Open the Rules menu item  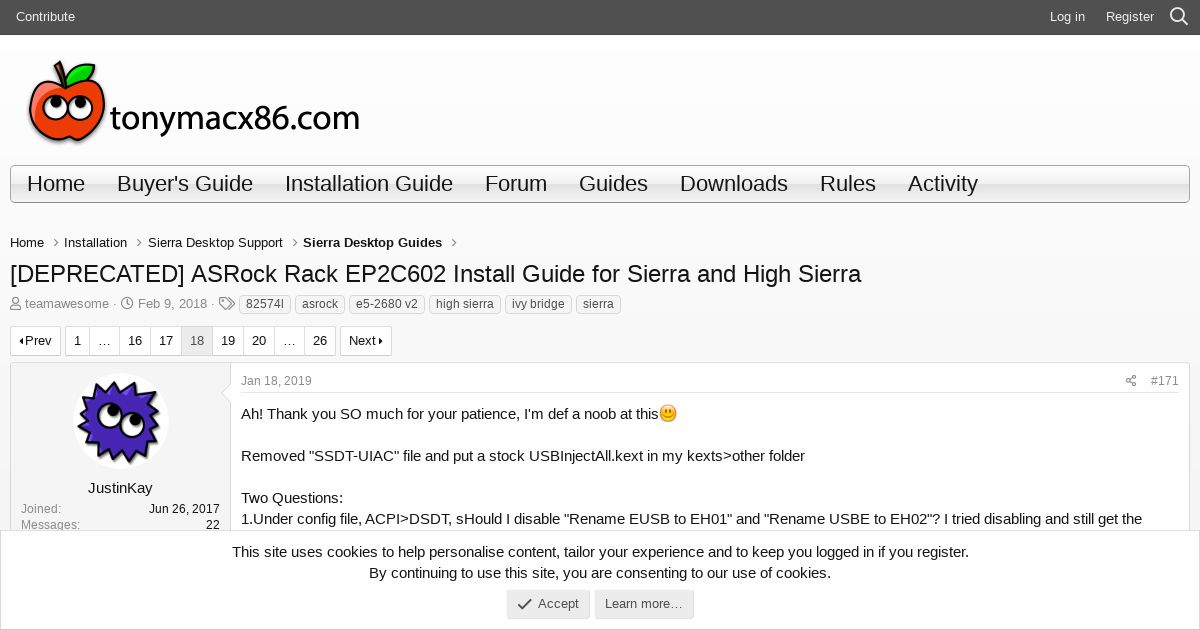pyautogui.click(x=848, y=184)
